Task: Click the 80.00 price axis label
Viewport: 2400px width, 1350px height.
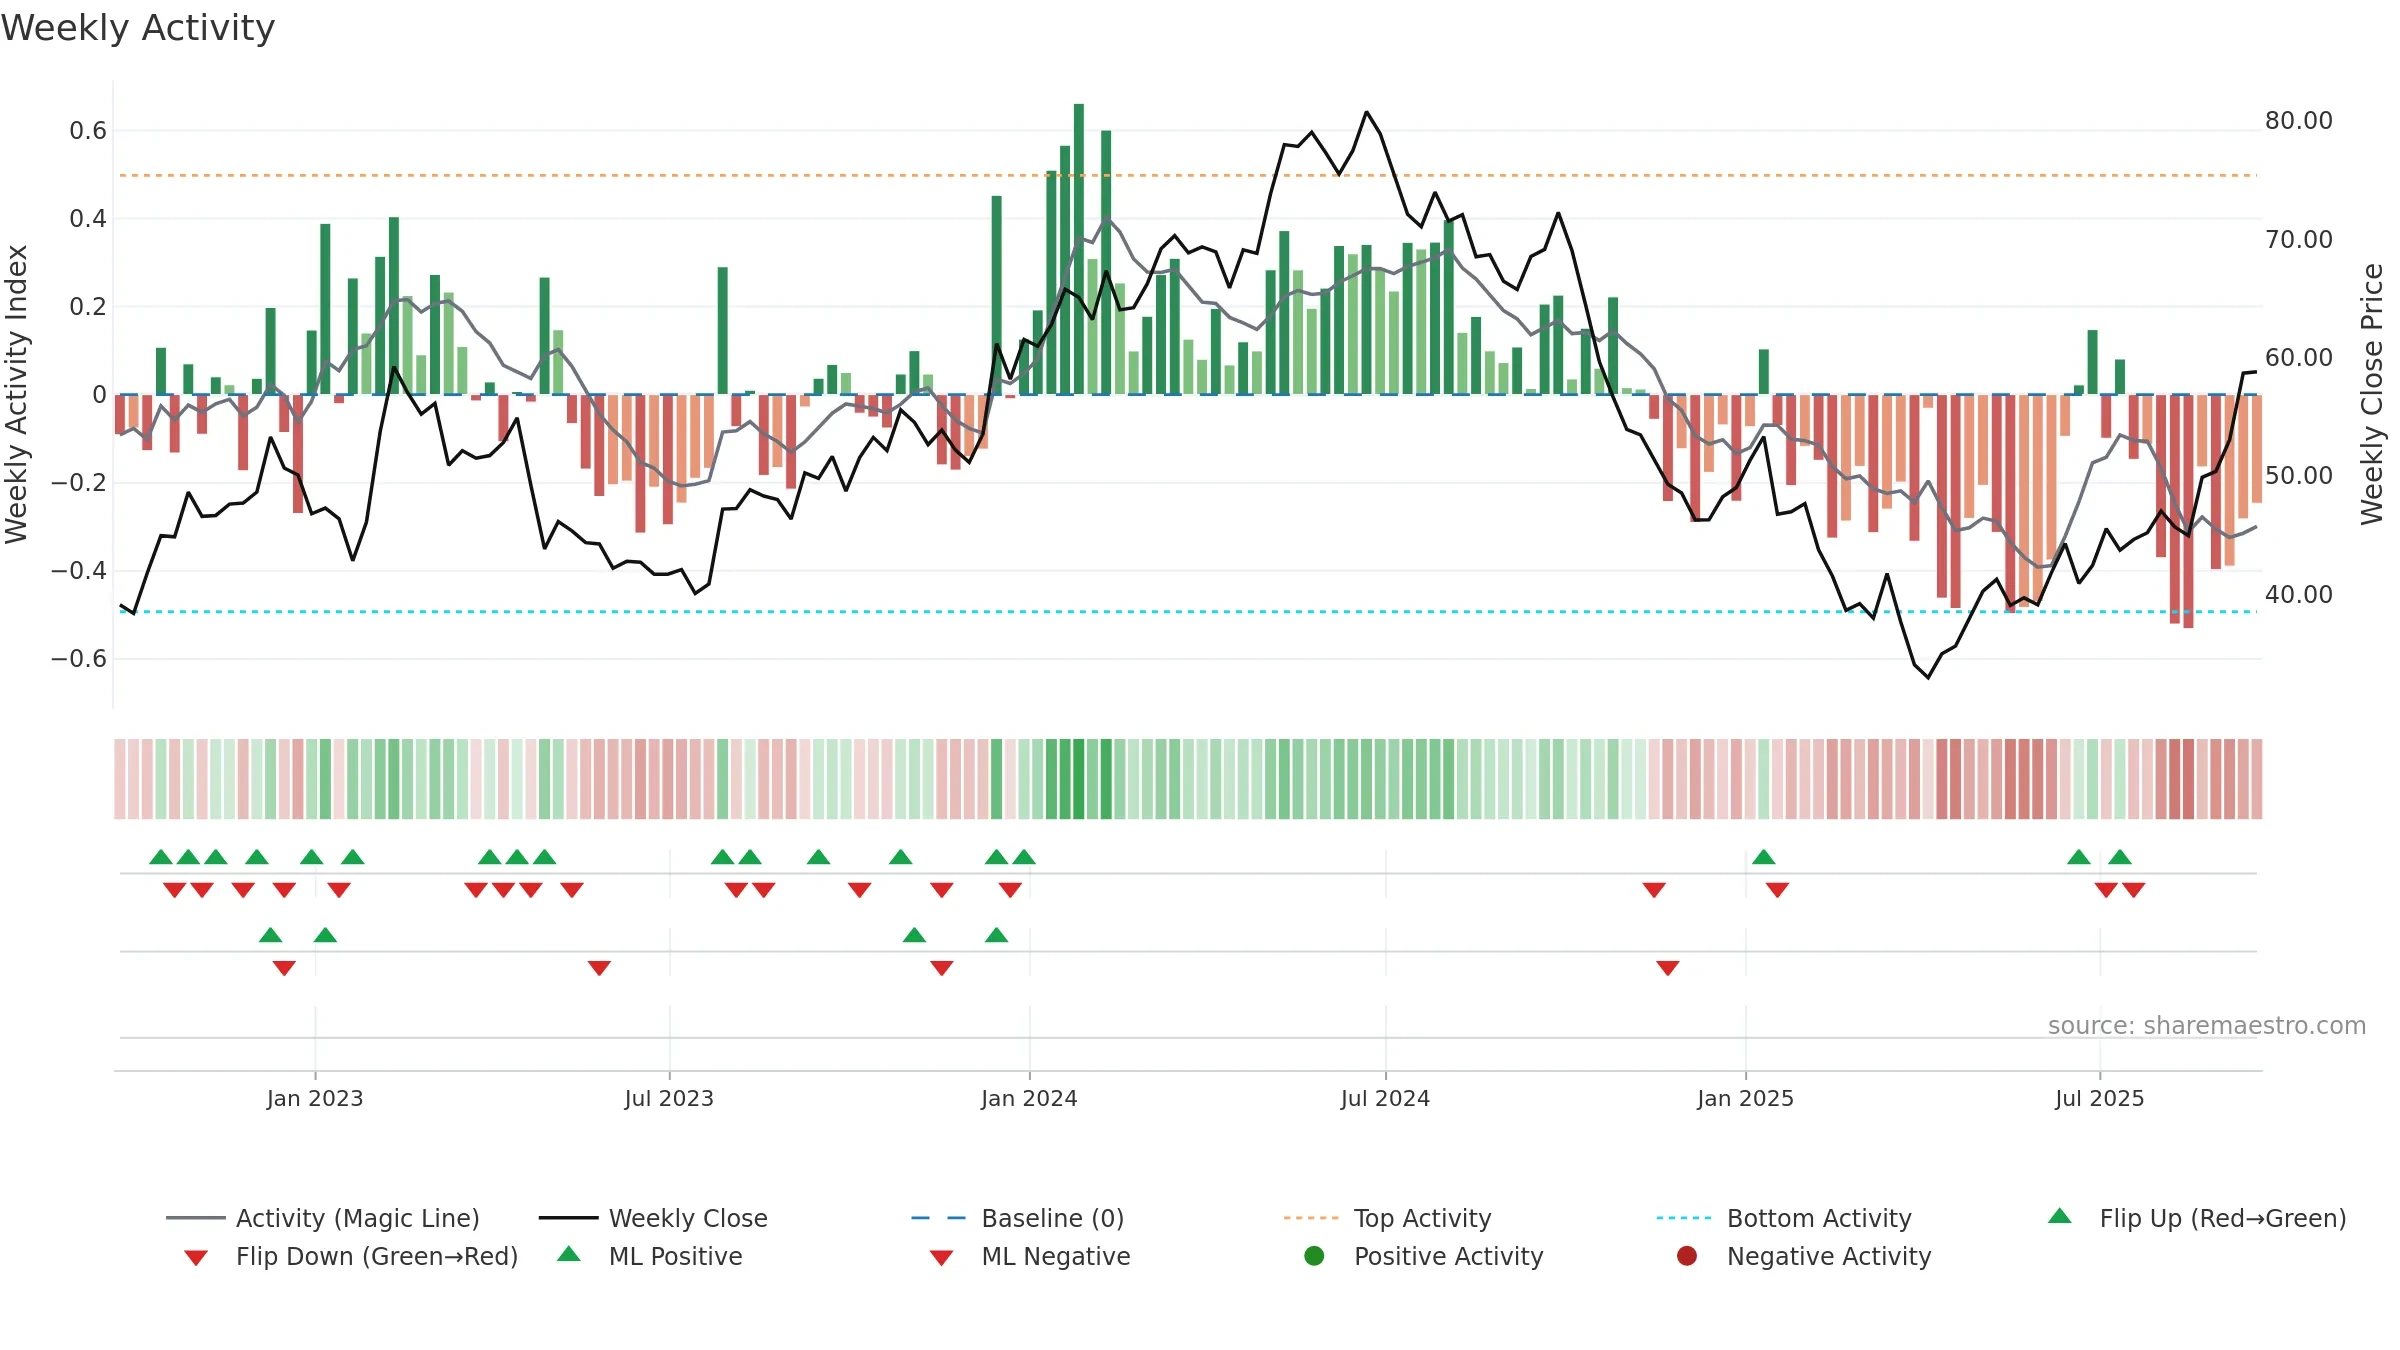Action: point(2299,121)
